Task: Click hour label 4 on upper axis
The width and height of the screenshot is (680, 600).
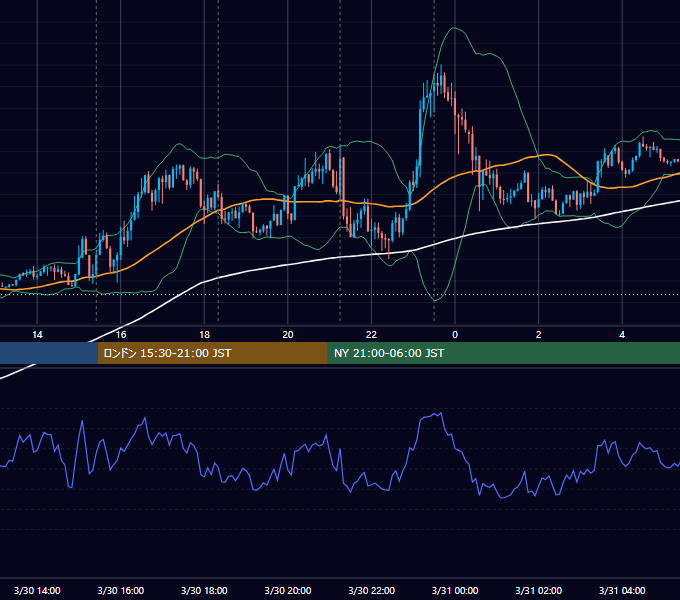Action: coord(622,335)
